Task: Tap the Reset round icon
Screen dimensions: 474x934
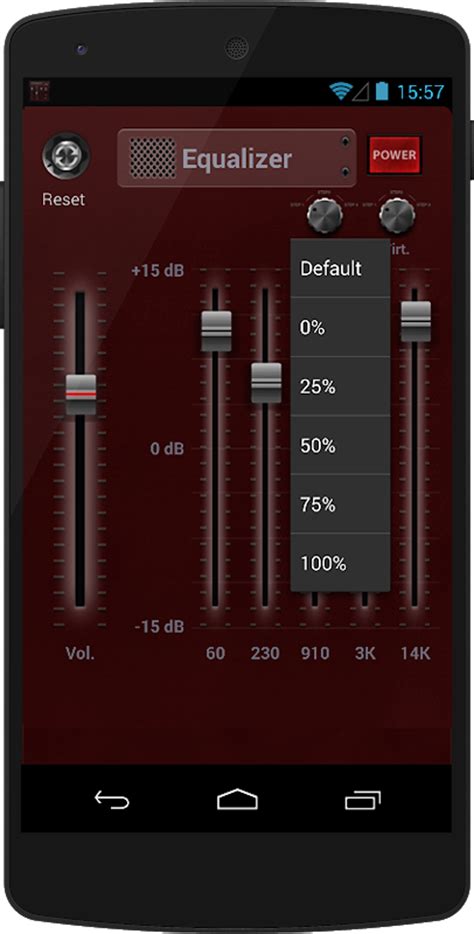Action: pos(66,156)
